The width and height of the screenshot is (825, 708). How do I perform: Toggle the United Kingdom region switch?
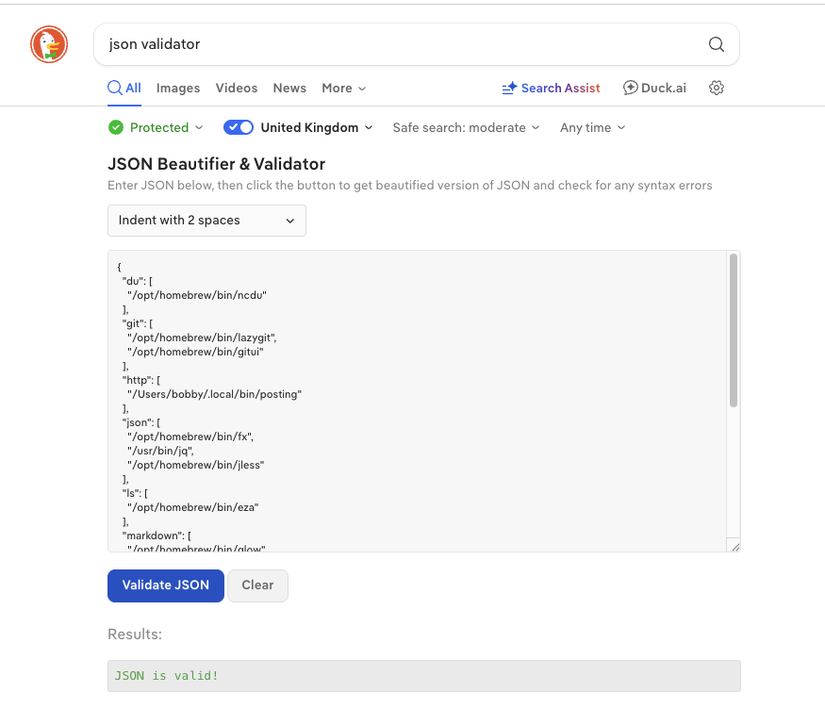click(238, 127)
